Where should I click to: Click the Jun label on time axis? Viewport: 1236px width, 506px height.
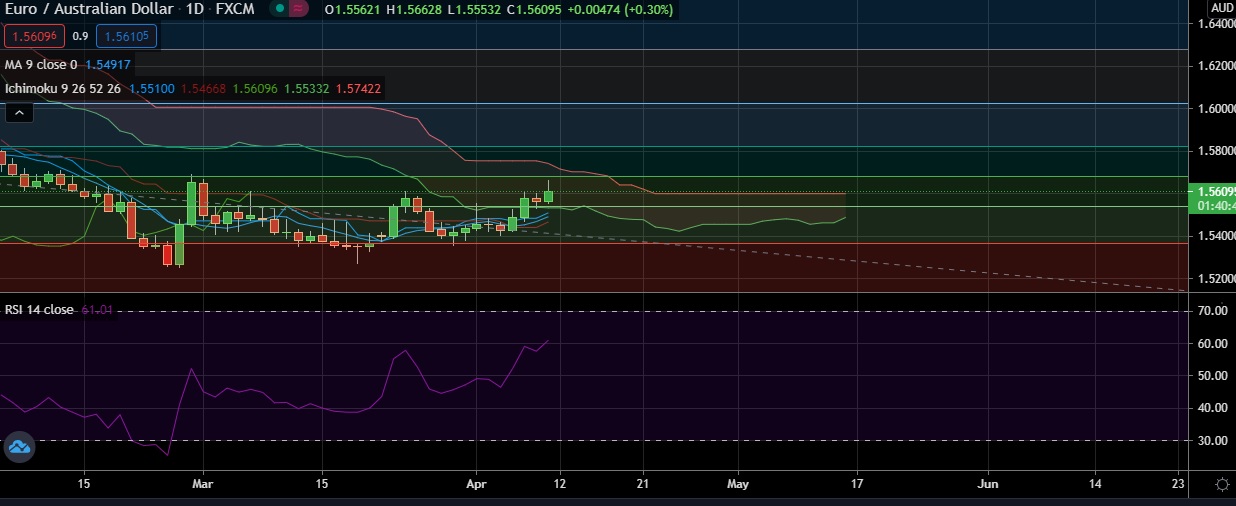tap(988, 483)
